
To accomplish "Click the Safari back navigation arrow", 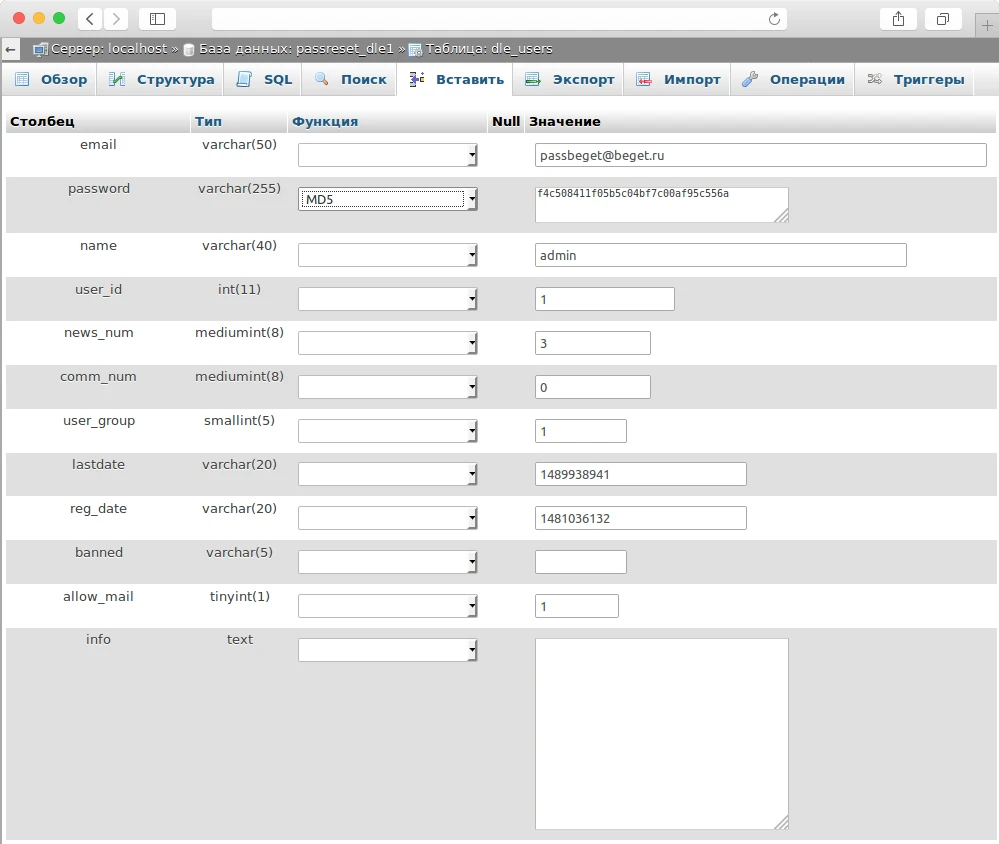I will [x=90, y=19].
